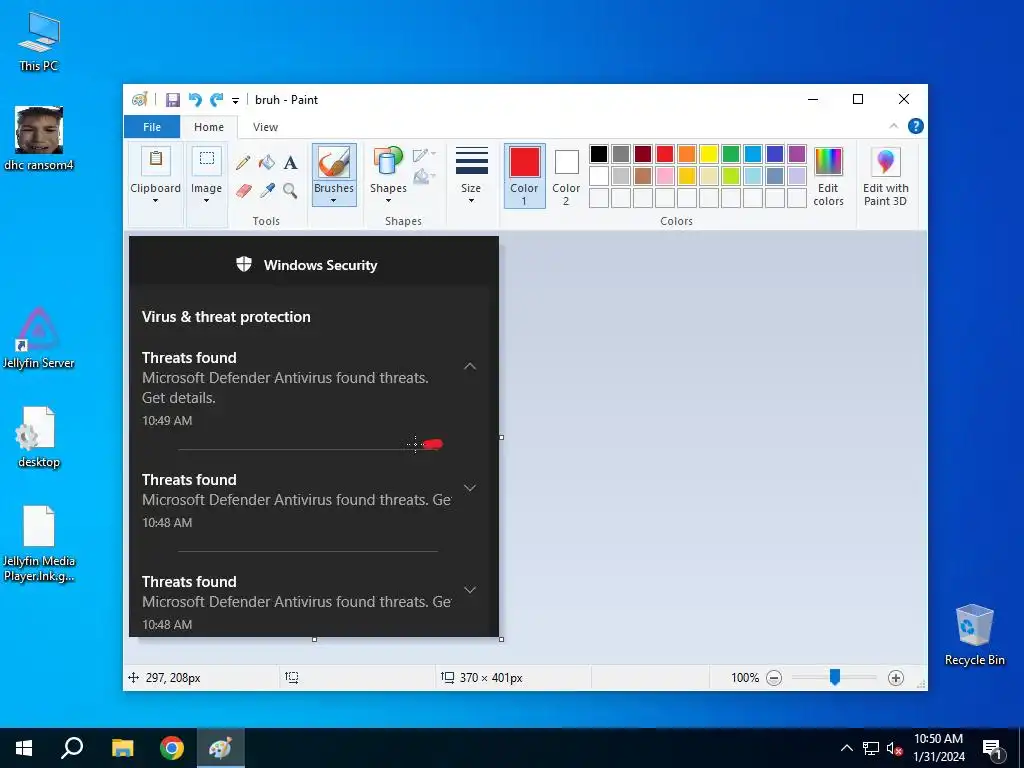Choose the yellow color swatch

709,154
